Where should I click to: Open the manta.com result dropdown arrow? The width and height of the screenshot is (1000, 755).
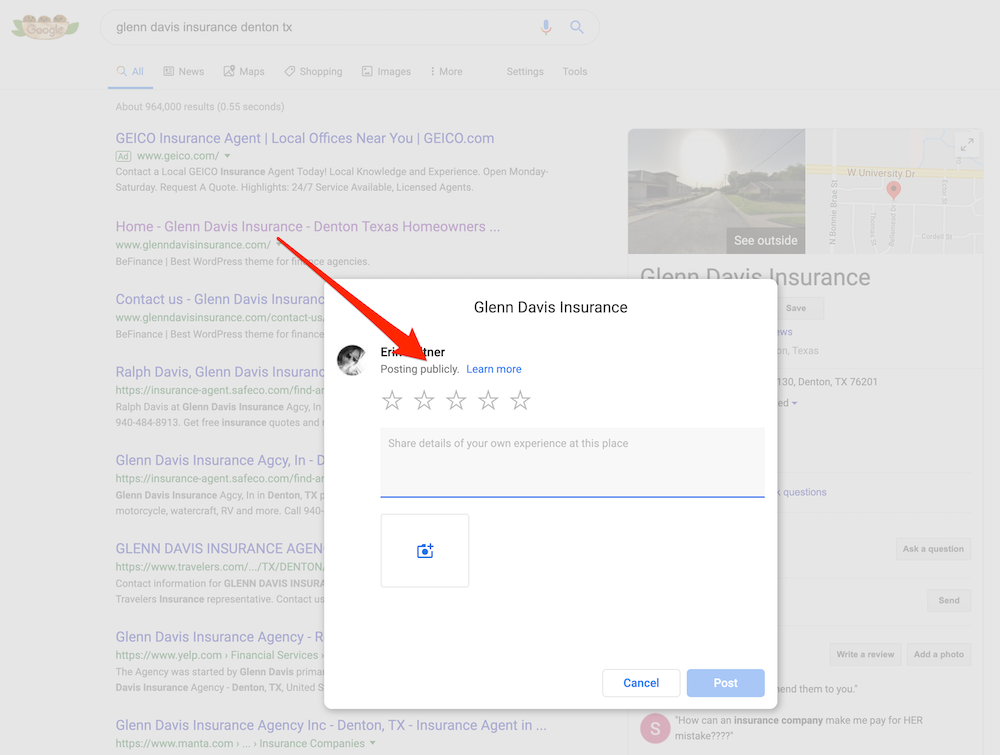[x=372, y=744]
